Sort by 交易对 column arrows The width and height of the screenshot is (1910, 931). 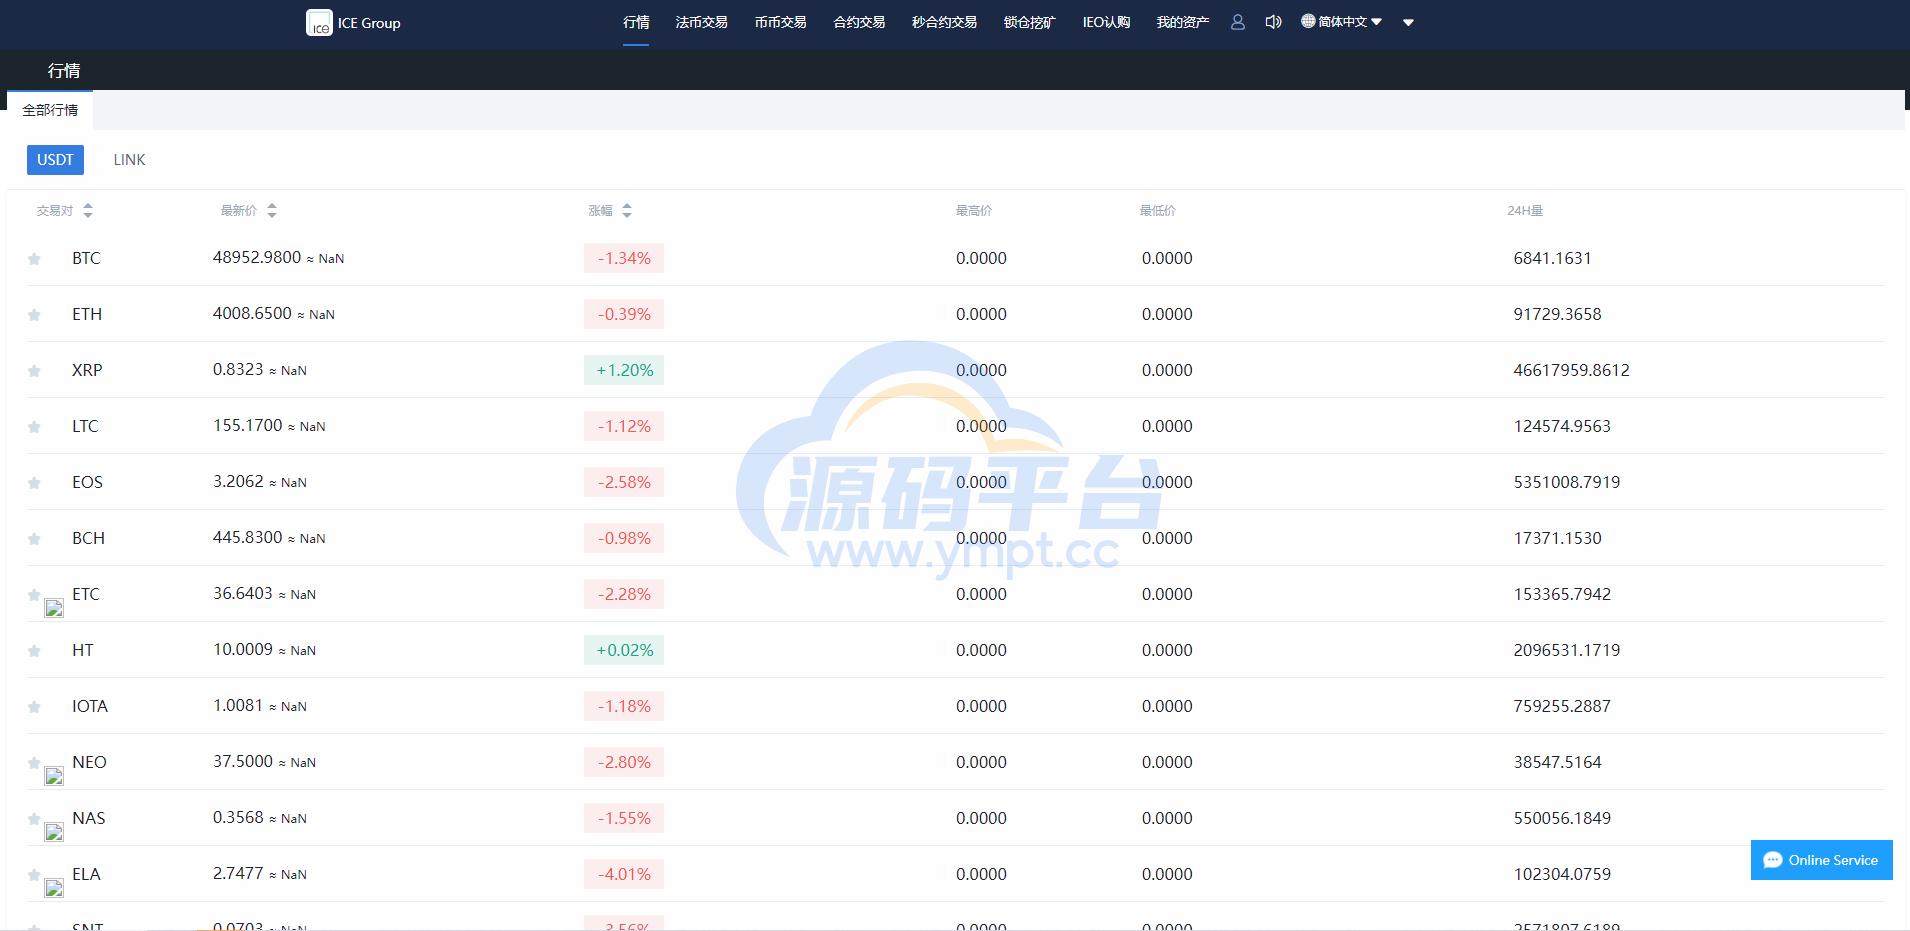pos(88,210)
